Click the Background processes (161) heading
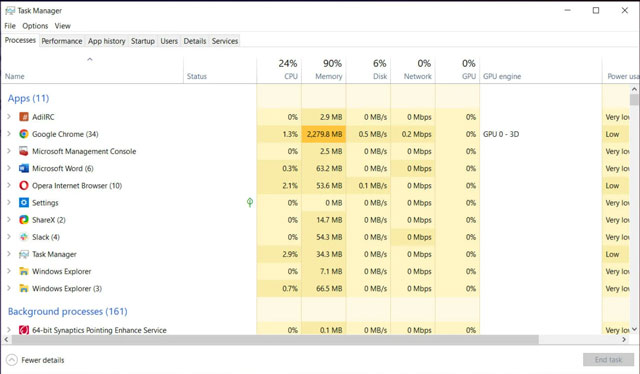The width and height of the screenshot is (640, 374). coord(67,312)
